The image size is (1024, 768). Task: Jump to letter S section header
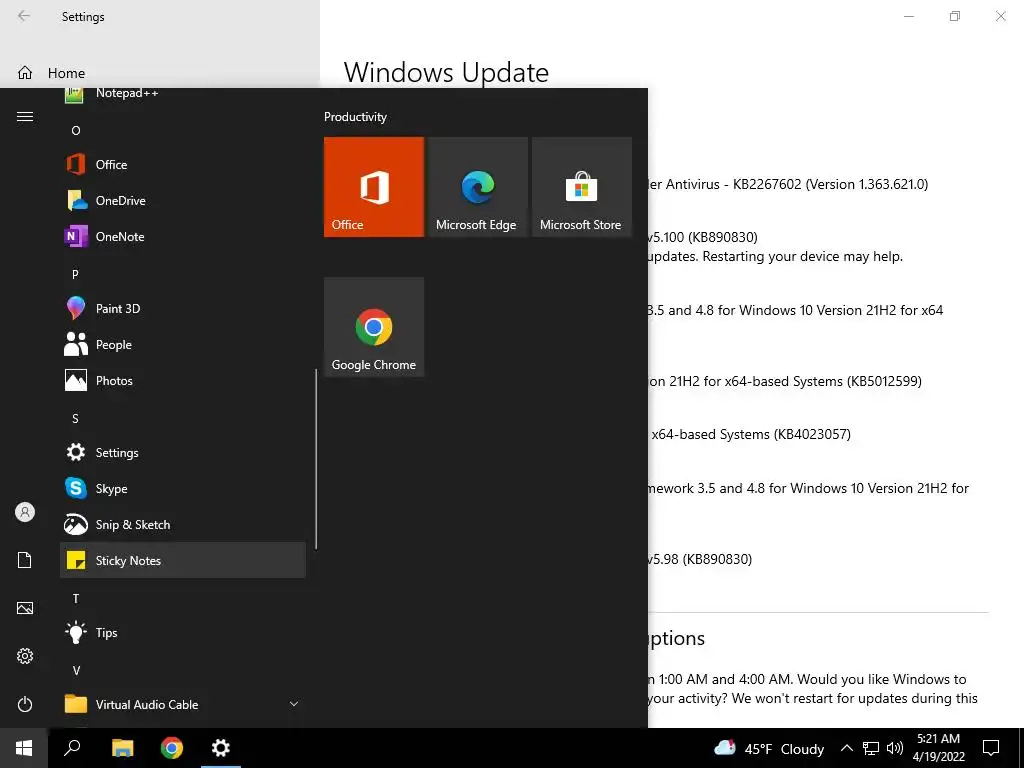point(76,419)
